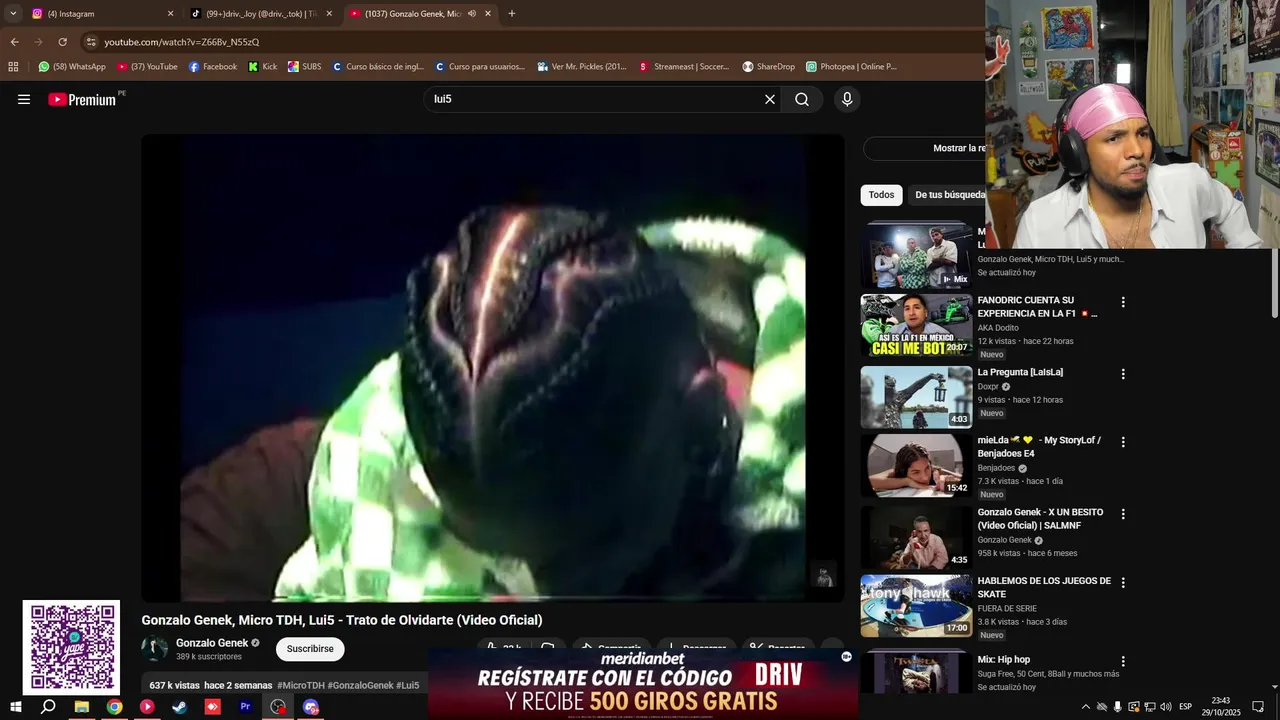1280x720 pixels.
Task: Click the video player to toggle playback
Action: click(x=493, y=368)
